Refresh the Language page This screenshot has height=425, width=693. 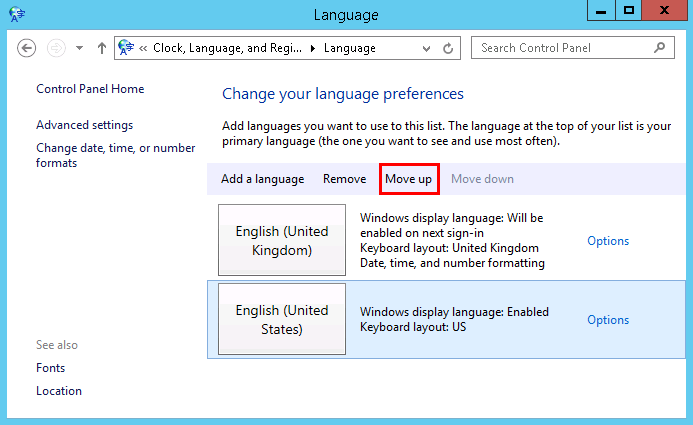coord(448,48)
